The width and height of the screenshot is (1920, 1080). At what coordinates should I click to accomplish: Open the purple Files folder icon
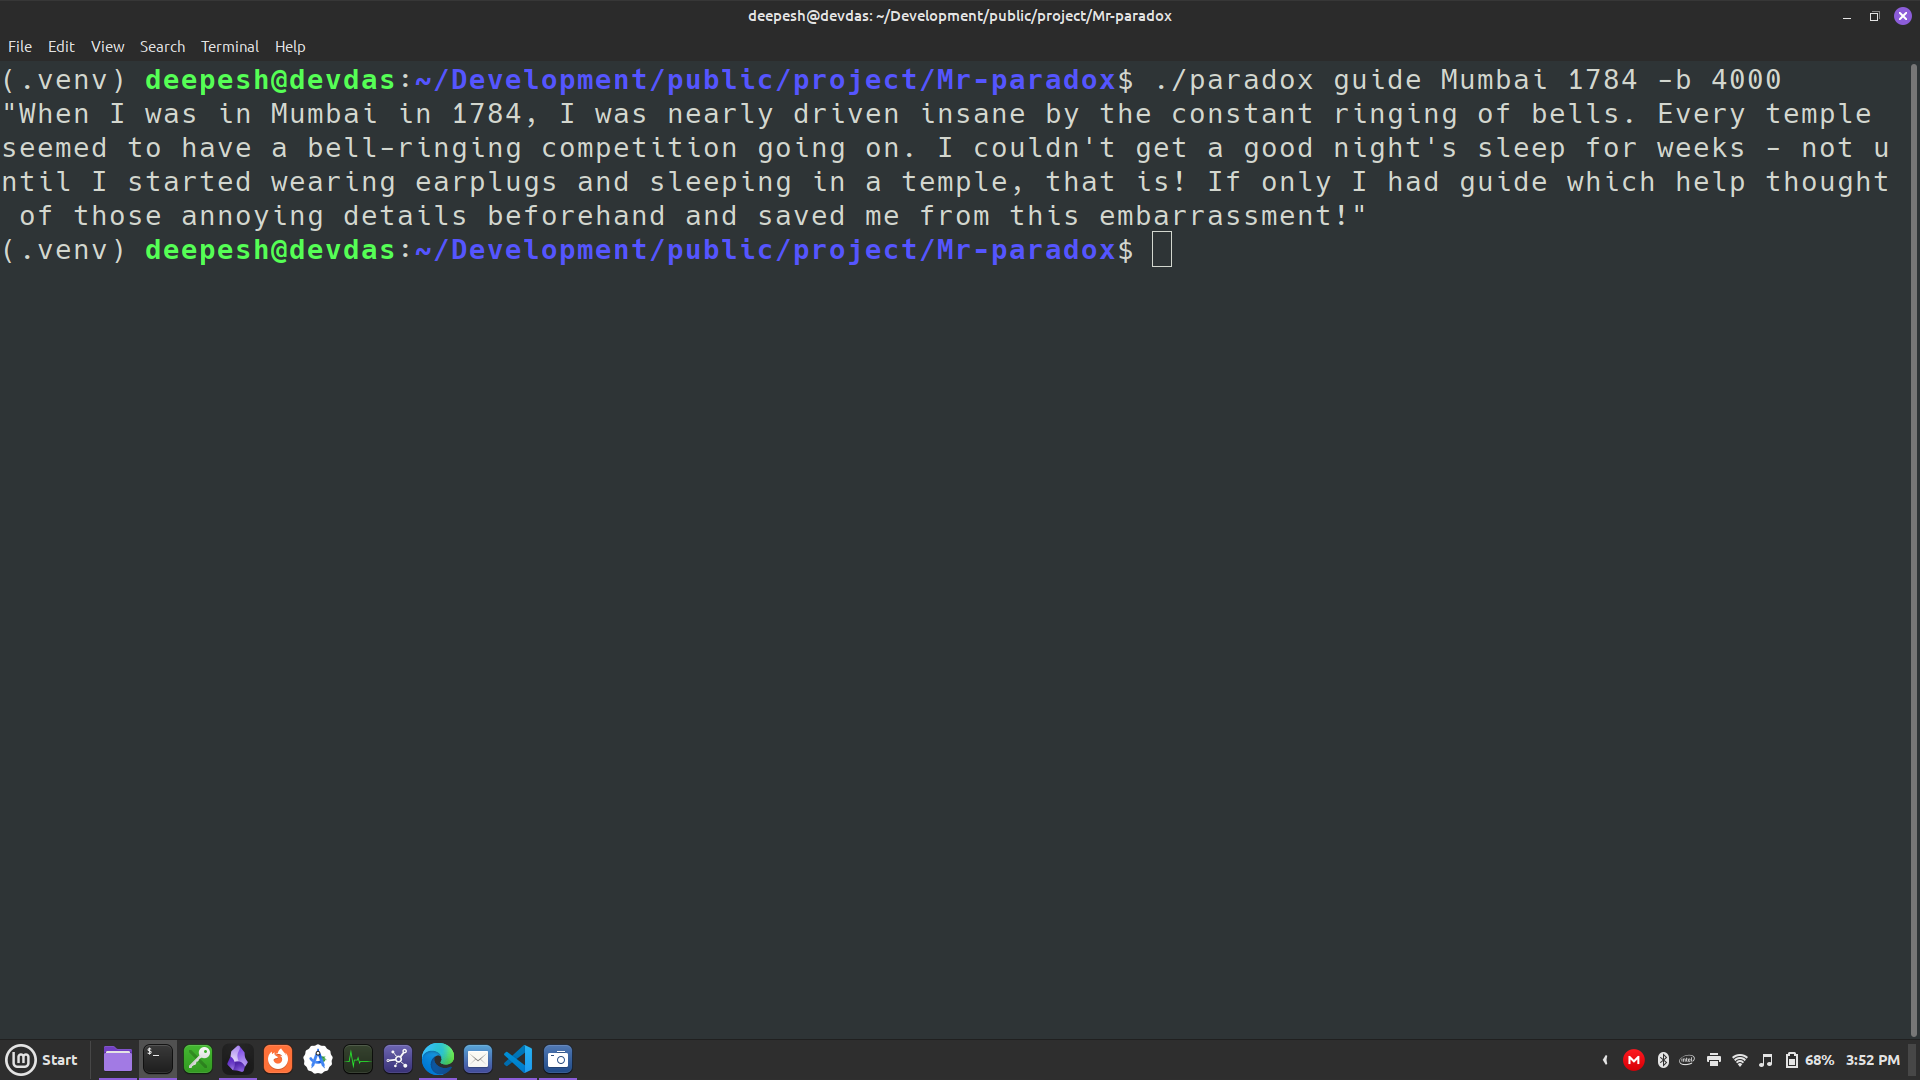pos(118,1059)
